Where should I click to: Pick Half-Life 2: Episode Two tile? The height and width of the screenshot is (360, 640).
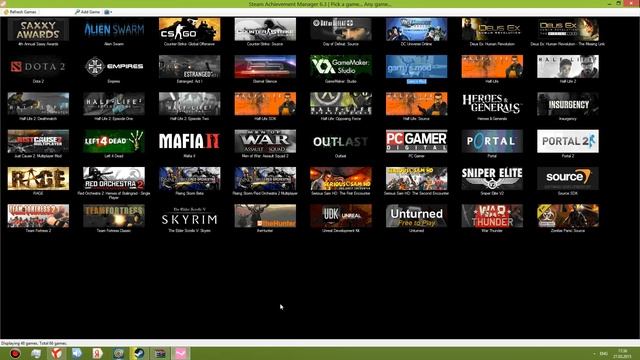pyautogui.click(x=189, y=104)
